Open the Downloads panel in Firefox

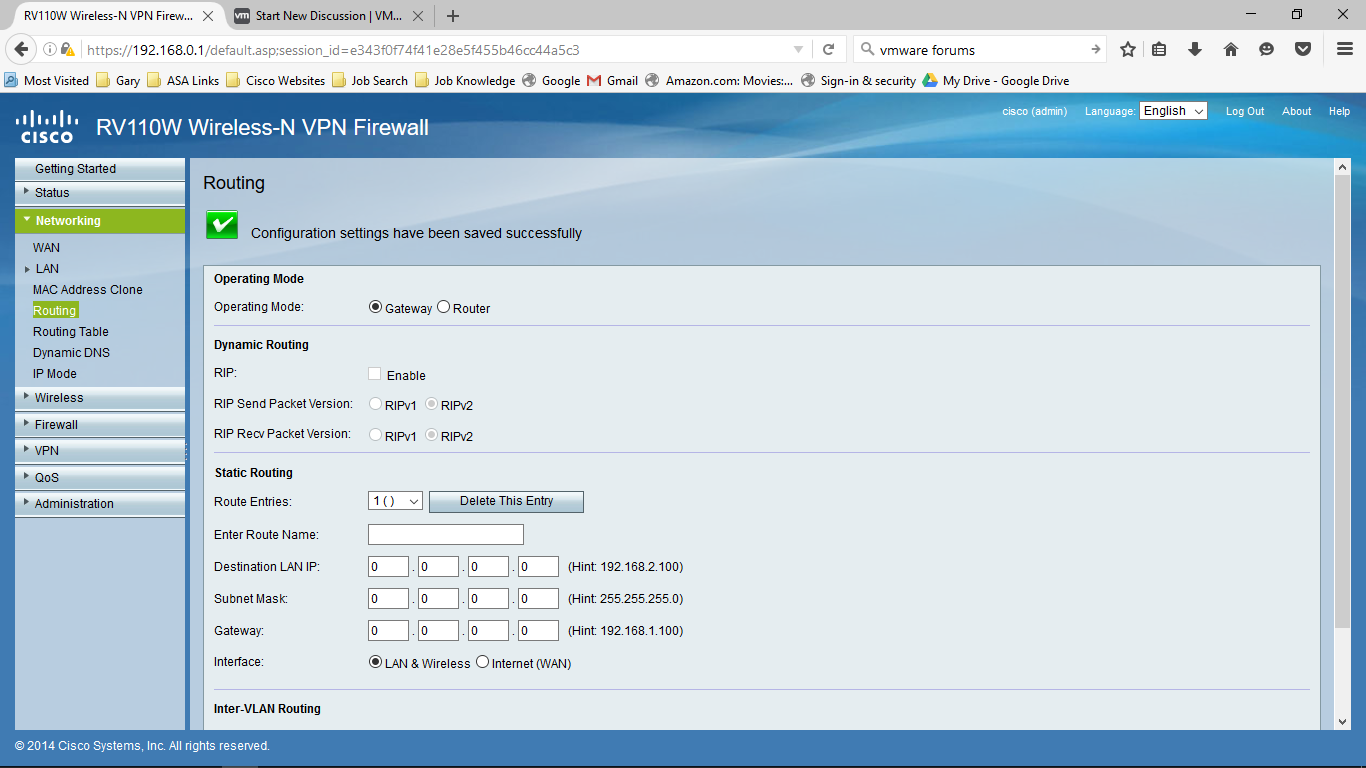click(1193, 47)
